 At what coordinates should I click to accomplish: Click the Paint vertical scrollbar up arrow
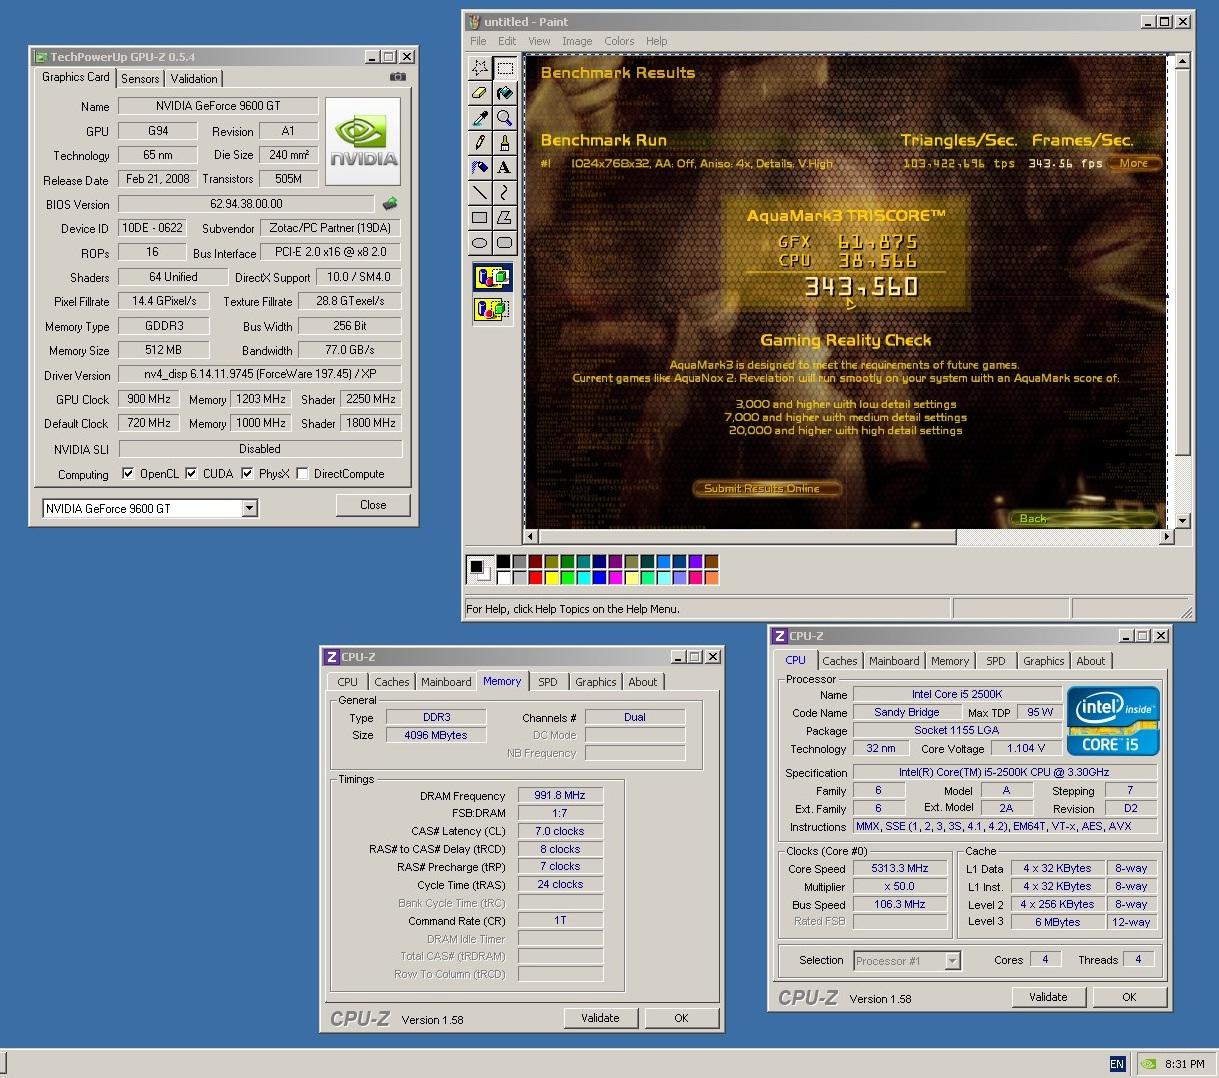point(1183,62)
